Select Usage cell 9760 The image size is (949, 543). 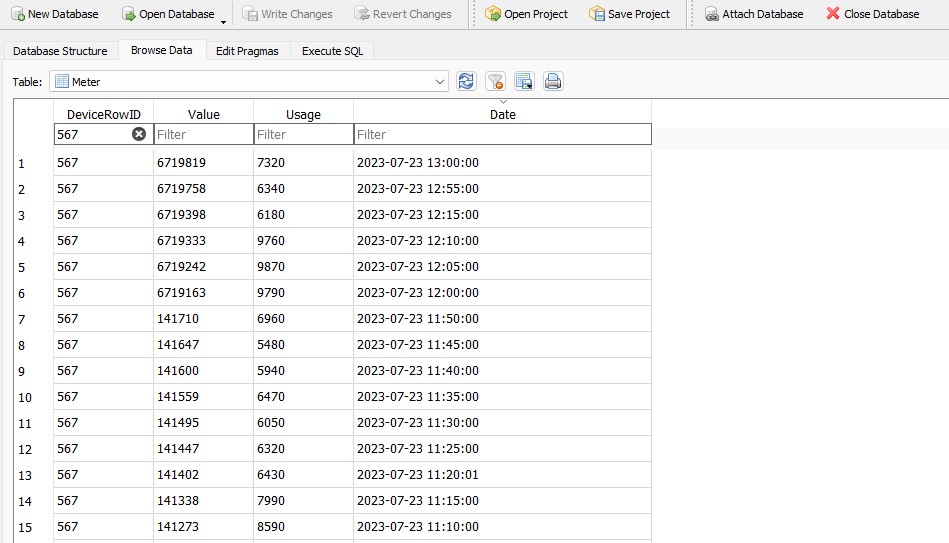click(303, 240)
